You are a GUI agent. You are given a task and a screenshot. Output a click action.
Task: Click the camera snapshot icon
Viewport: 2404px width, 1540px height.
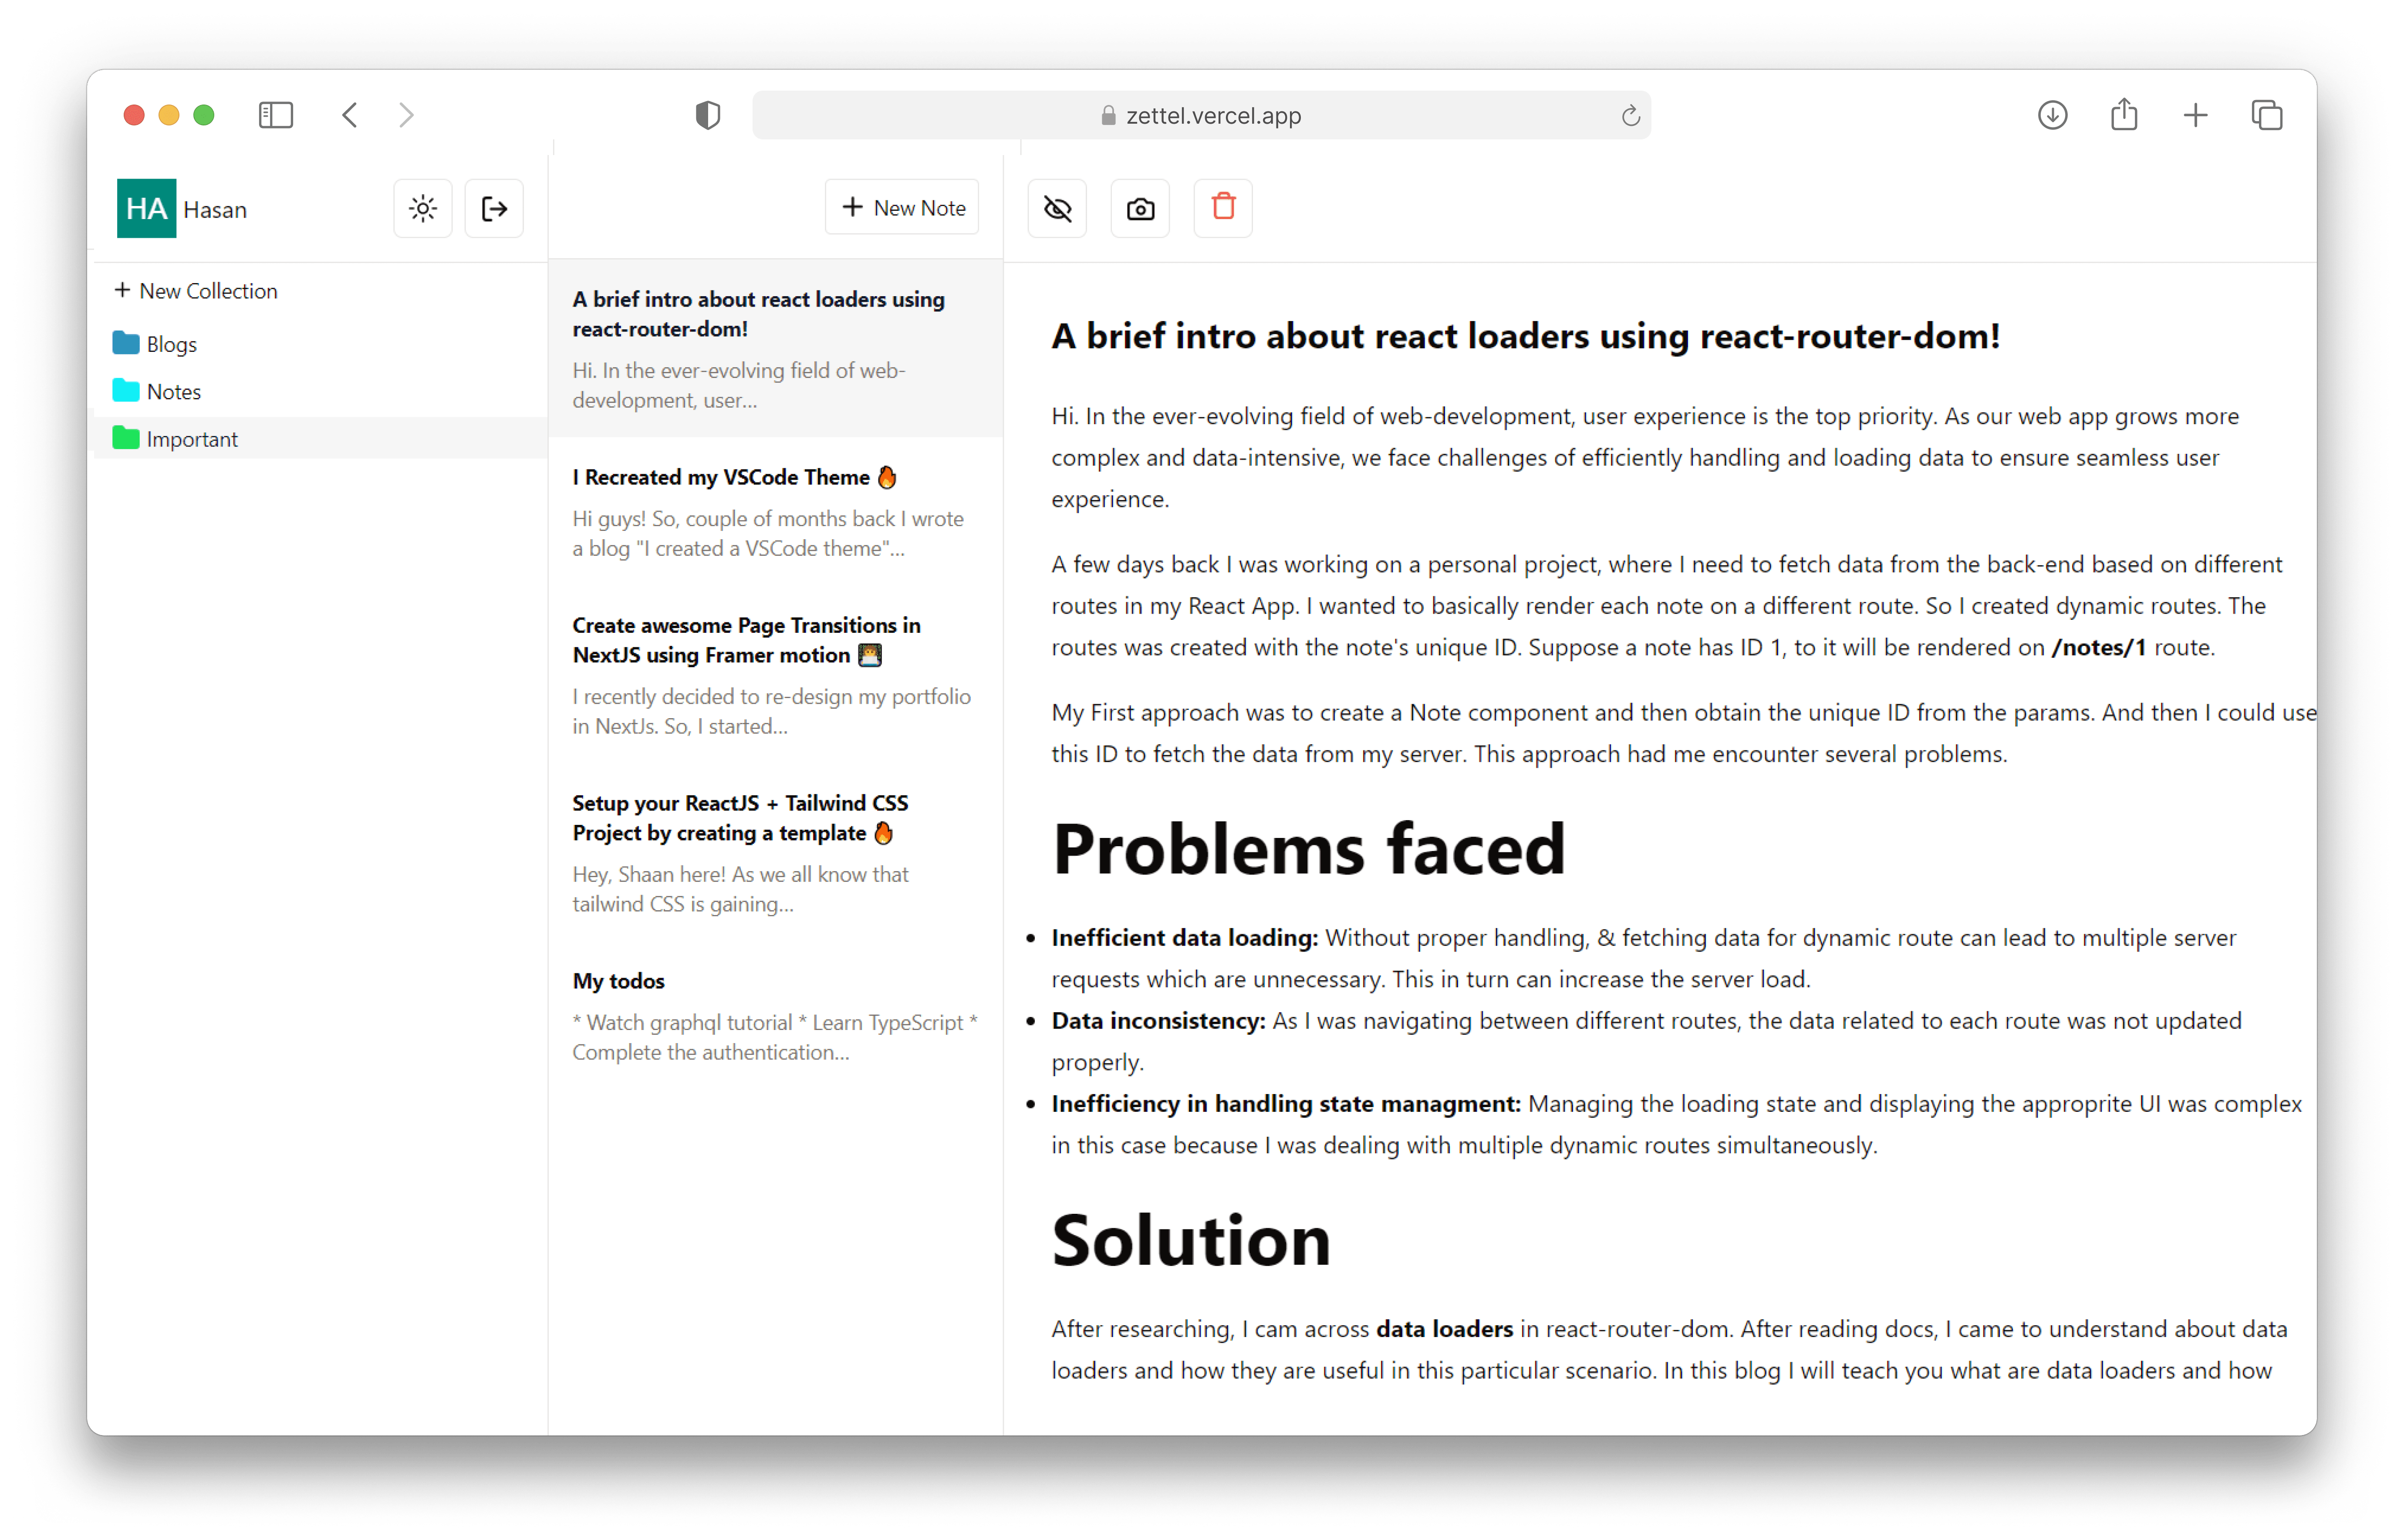click(x=1140, y=208)
